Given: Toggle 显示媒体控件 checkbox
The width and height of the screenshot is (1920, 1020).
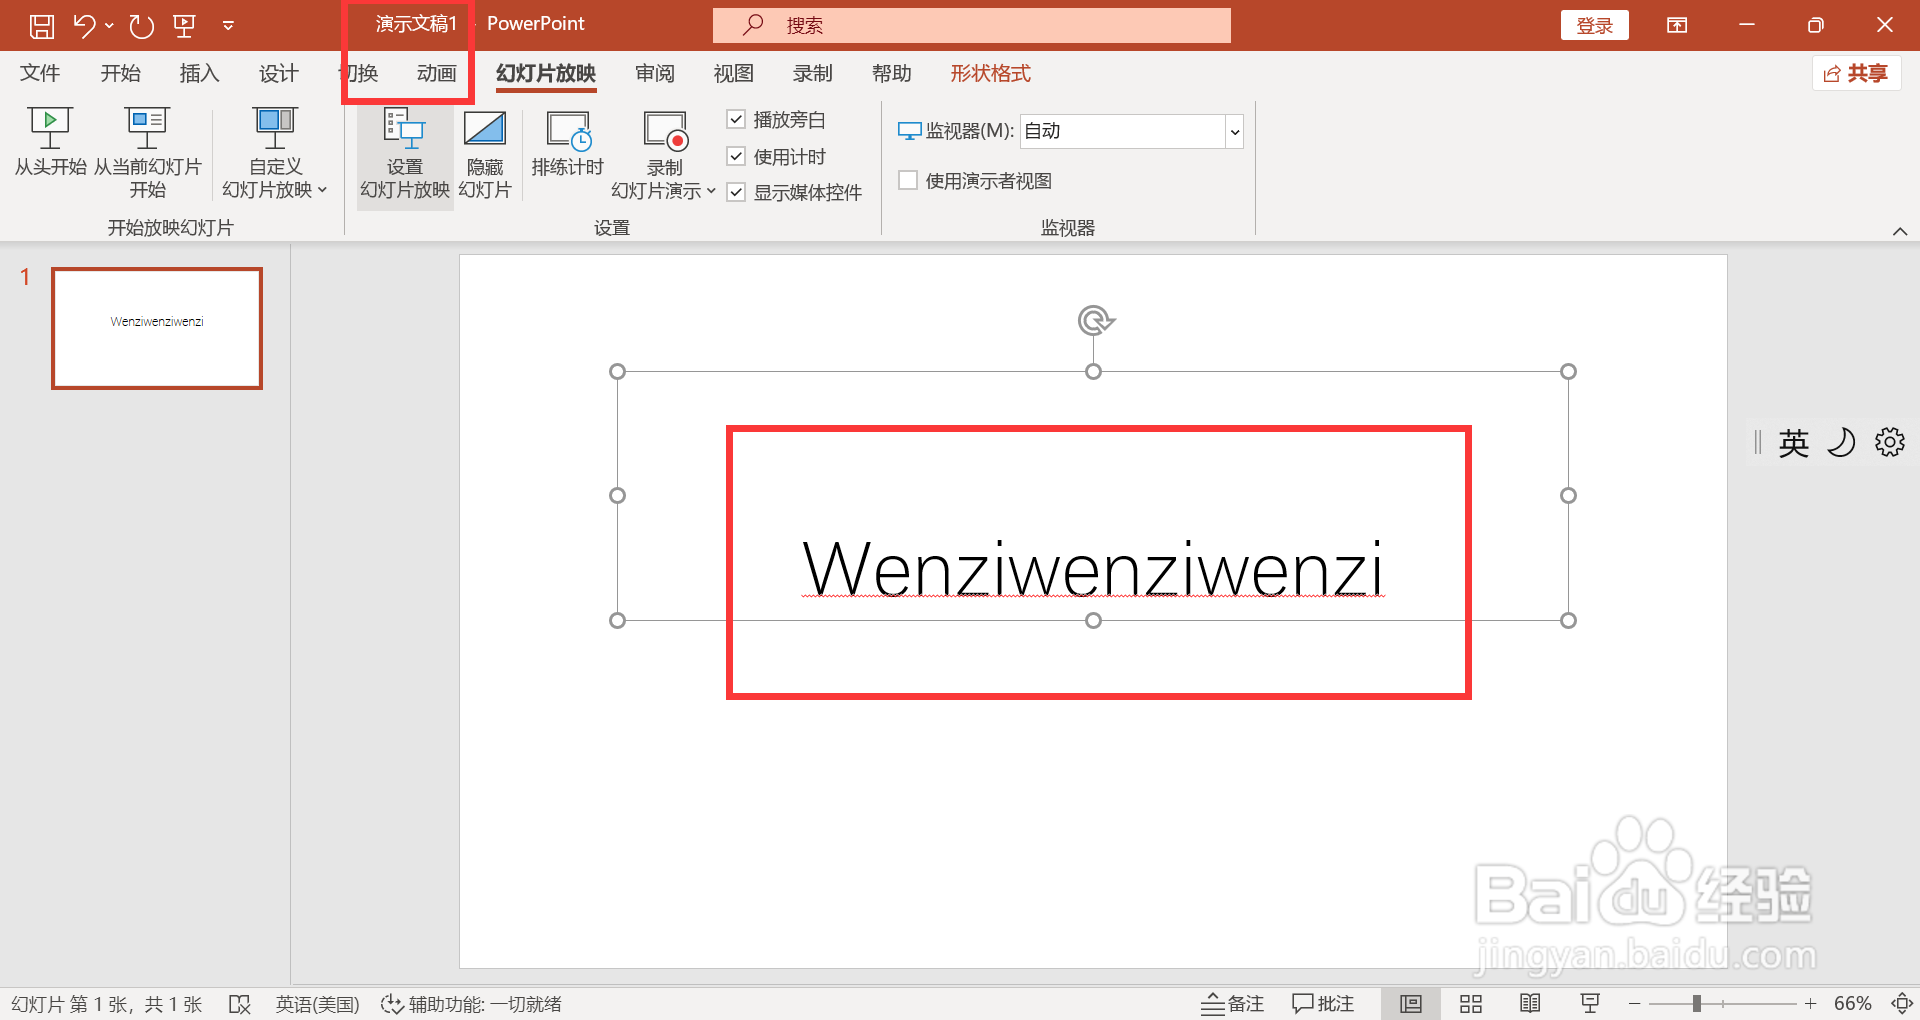Looking at the screenshot, I should click(736, 192).
